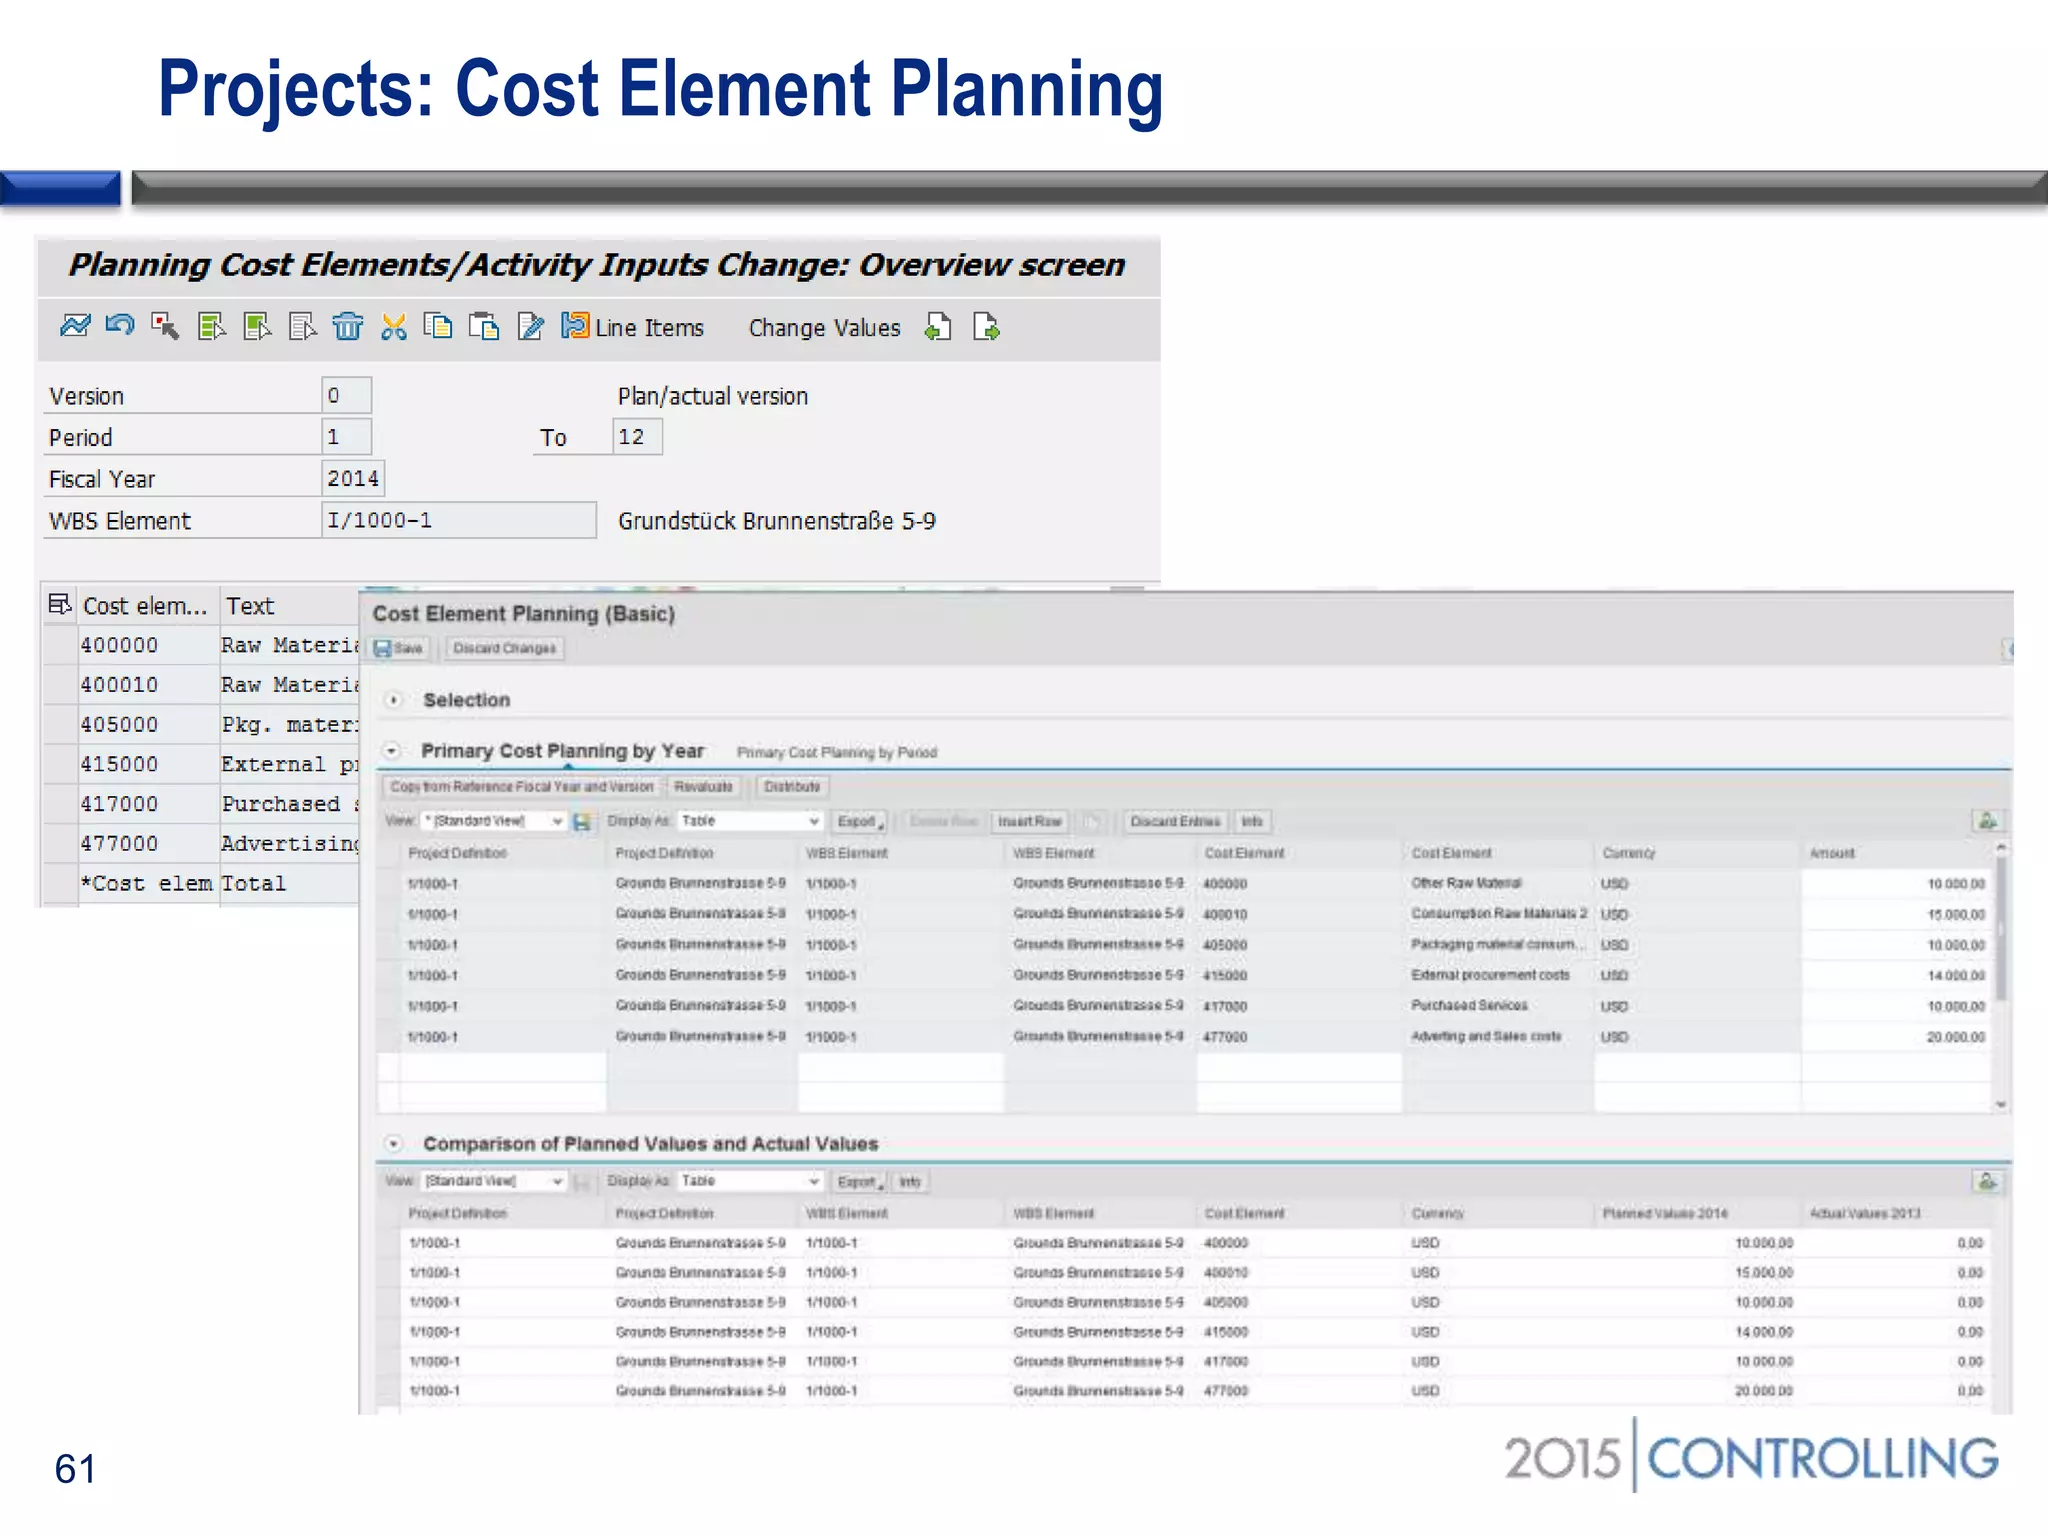This screenshot has height=1536, width=2048.
Task: Click personalize icon of comparison table
Action: [x=1987, y=1181]
